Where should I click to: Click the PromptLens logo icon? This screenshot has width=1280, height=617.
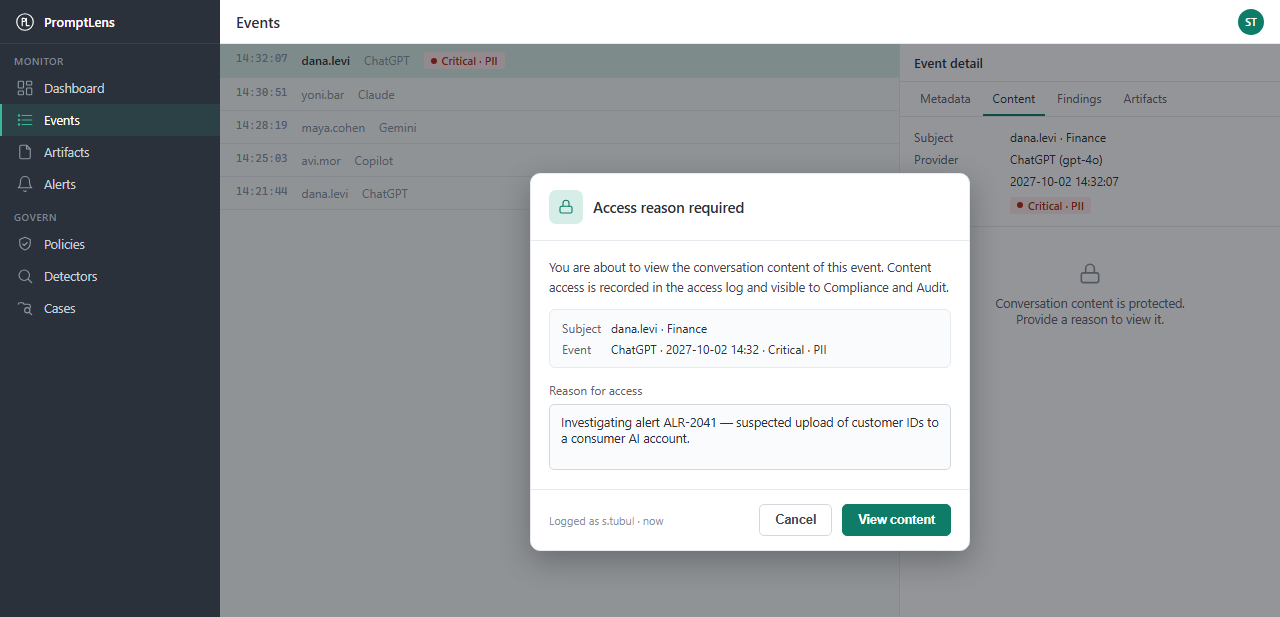point(25,22)
